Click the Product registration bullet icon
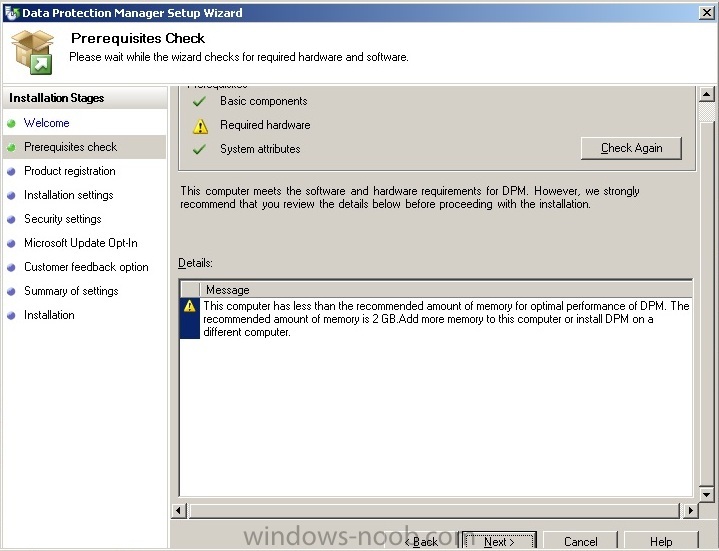 (x=11, y=171)
